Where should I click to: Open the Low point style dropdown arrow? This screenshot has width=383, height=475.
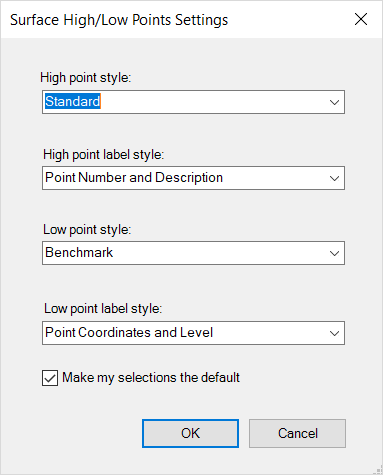click(334, 253)
